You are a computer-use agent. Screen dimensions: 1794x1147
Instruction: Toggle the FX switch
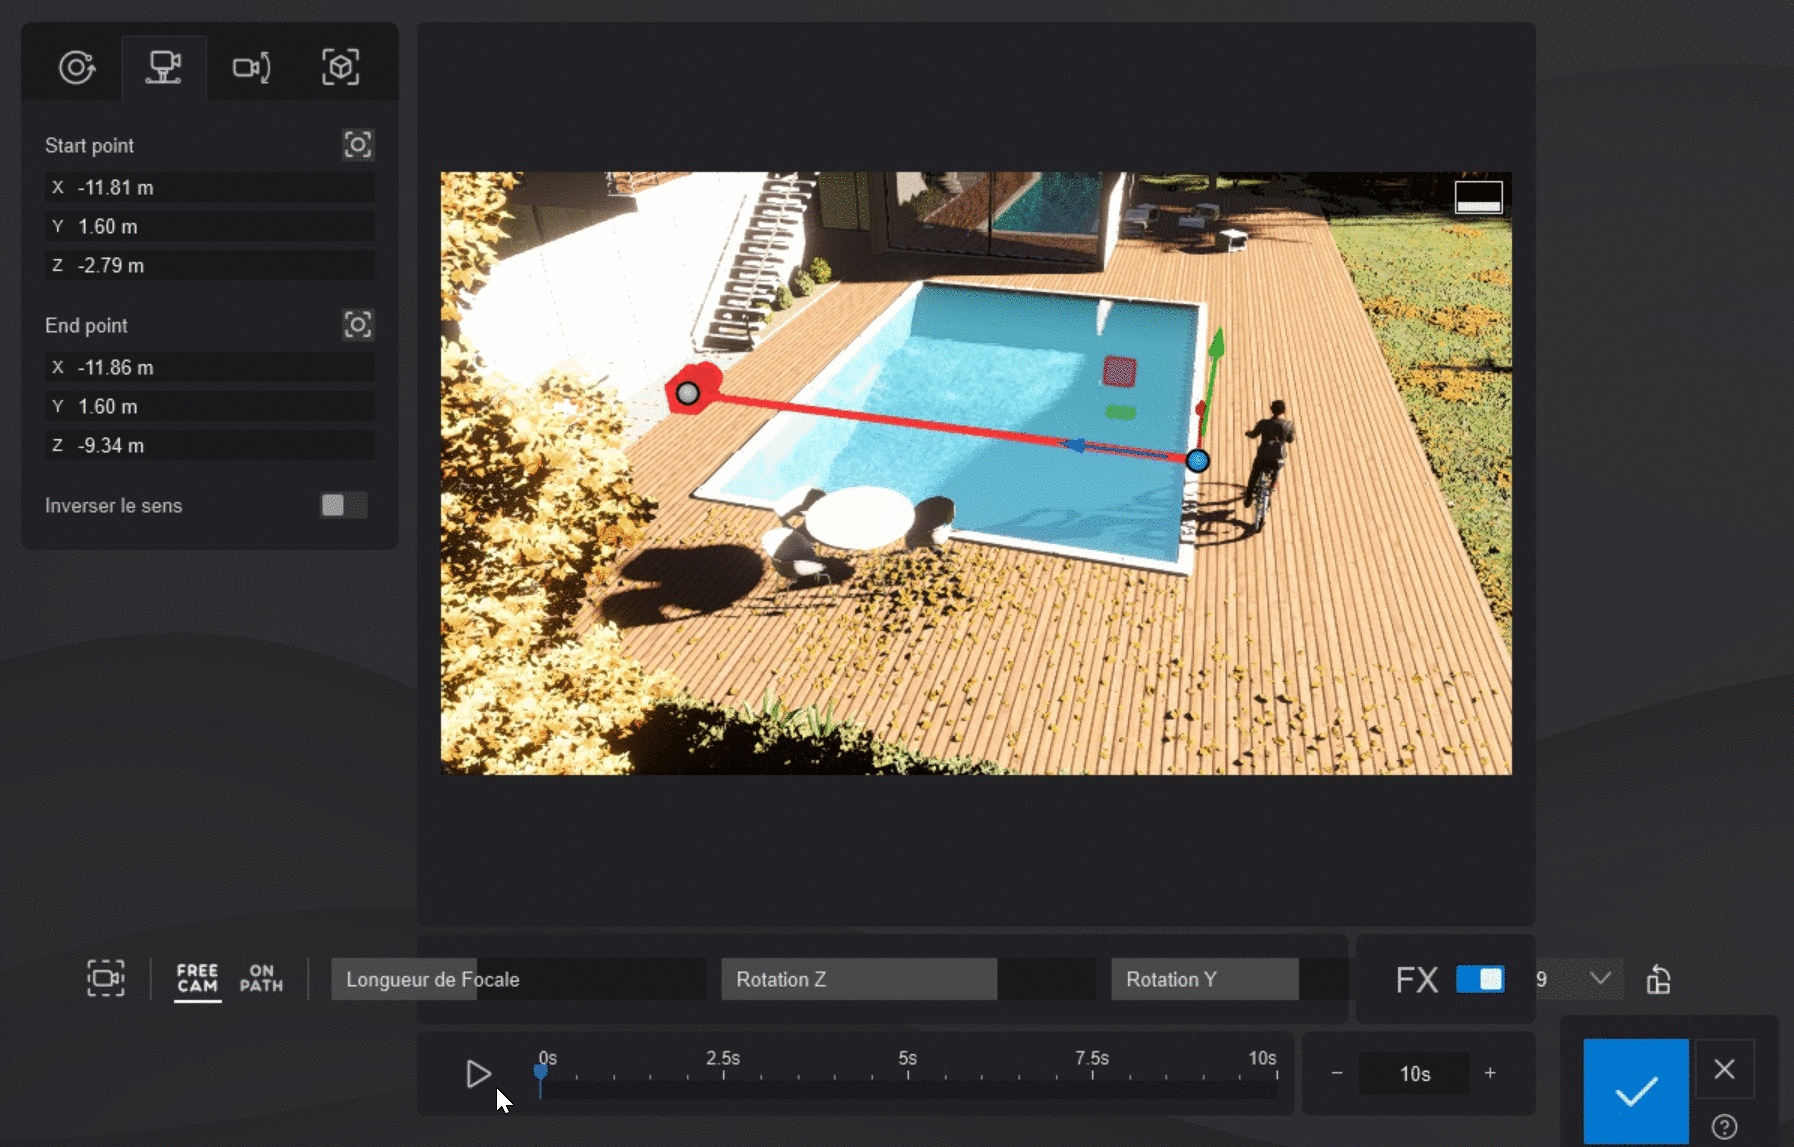pos(1480,979)
